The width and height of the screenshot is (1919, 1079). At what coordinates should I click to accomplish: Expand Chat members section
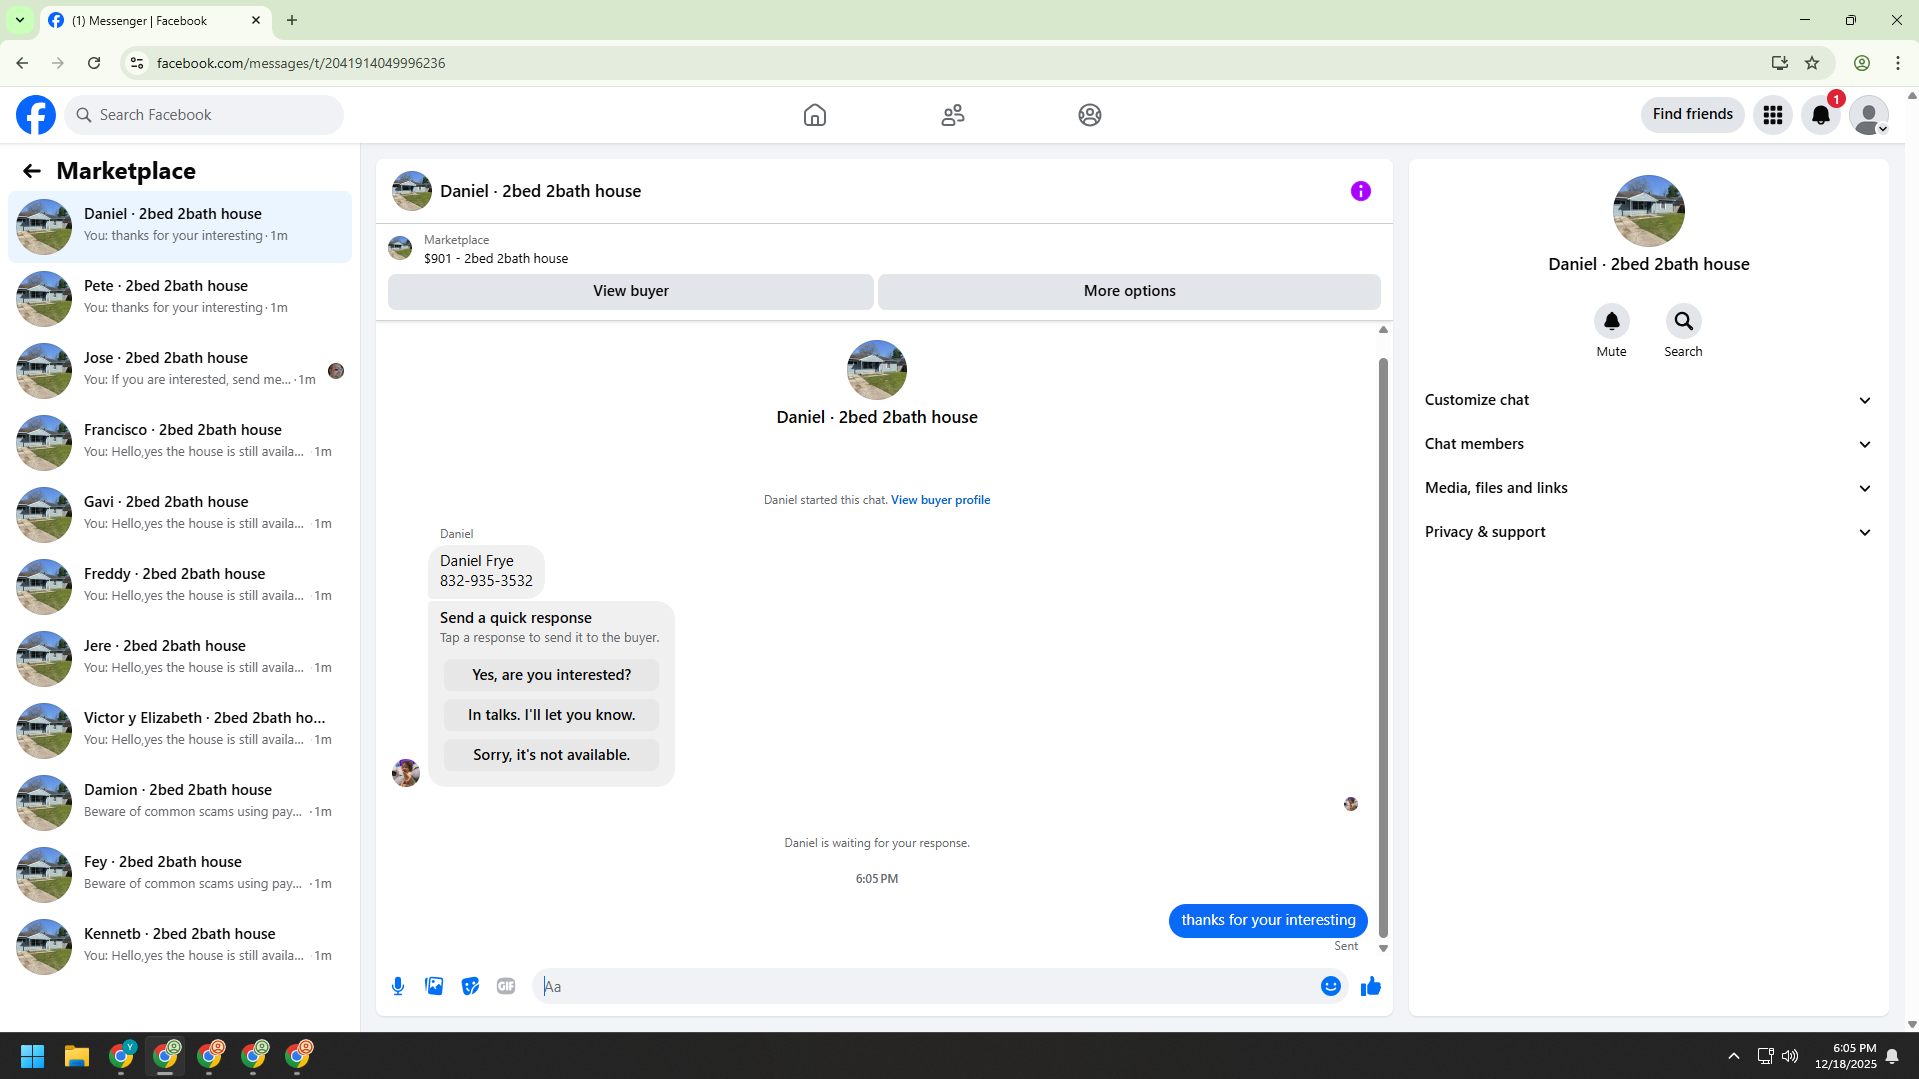[x=1648, y=444]
